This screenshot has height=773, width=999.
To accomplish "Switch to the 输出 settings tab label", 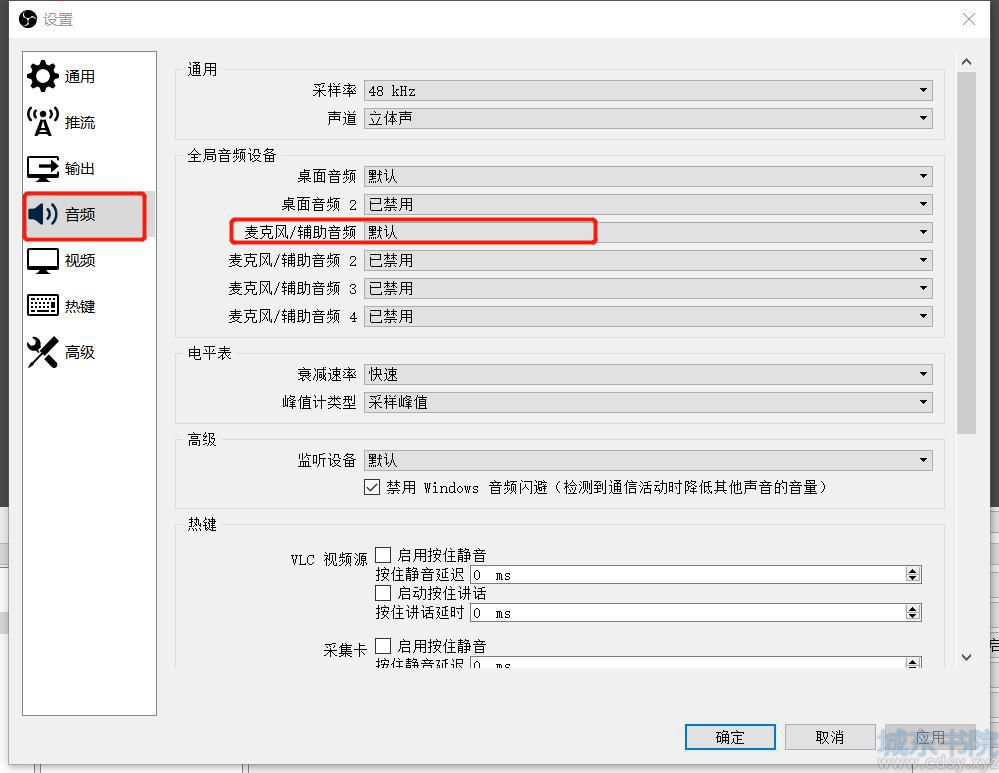I will 80,168.
